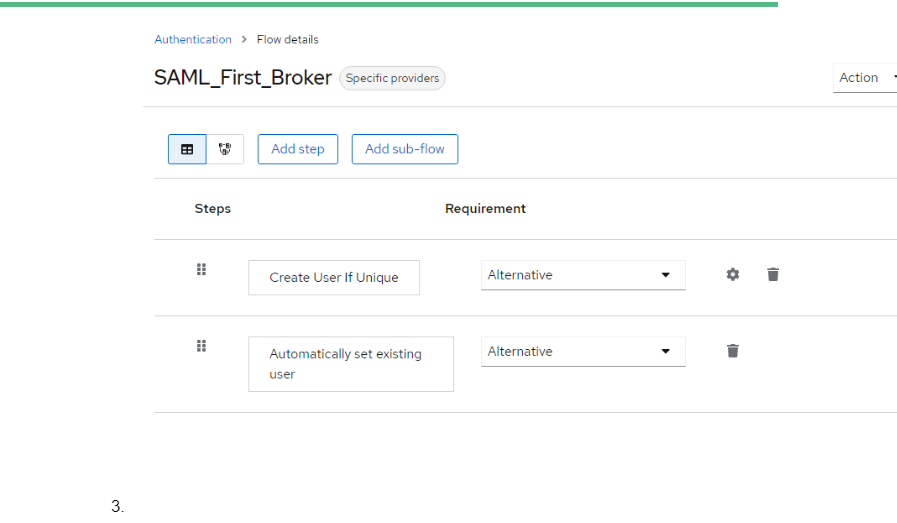This screenshot has width=897, height=523.
Task: Open requirement dropdown for Create User If Unique
Action: [x=583, y=275]
